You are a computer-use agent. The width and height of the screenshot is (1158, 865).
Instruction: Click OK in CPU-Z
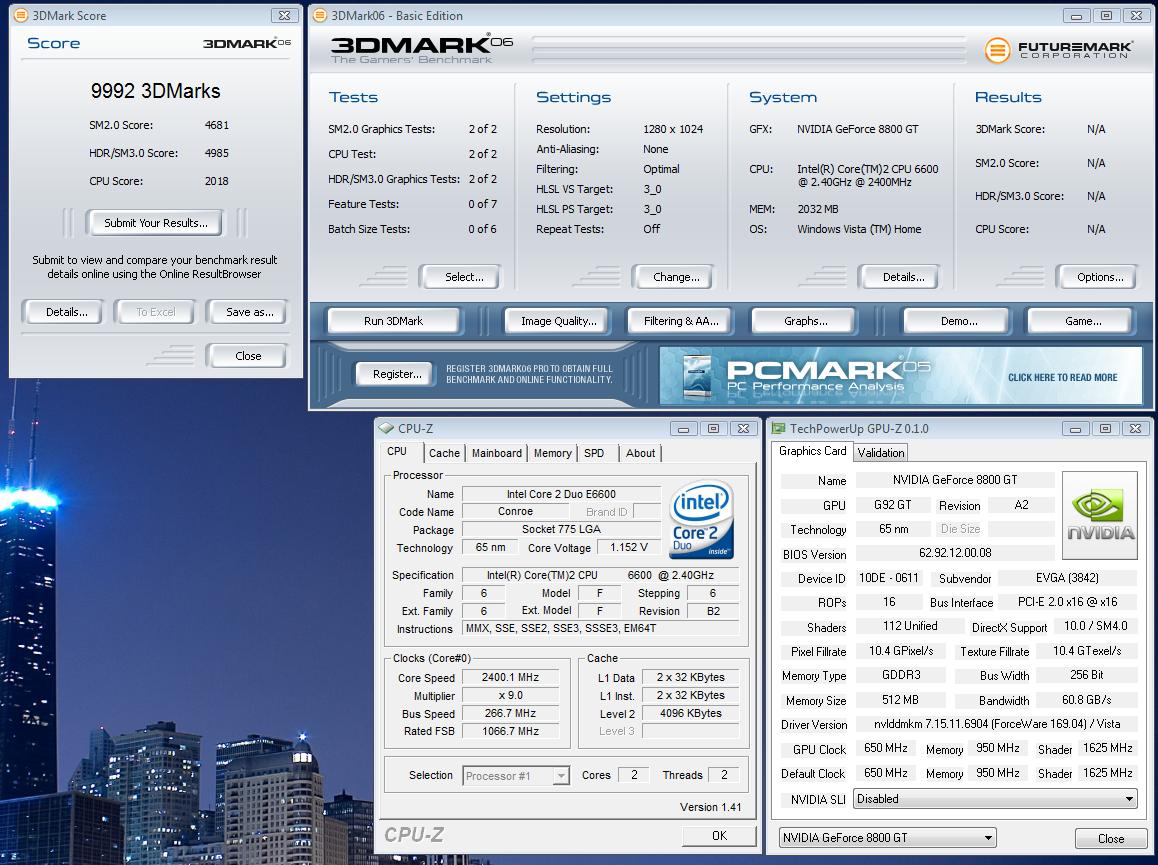point(719,835)
